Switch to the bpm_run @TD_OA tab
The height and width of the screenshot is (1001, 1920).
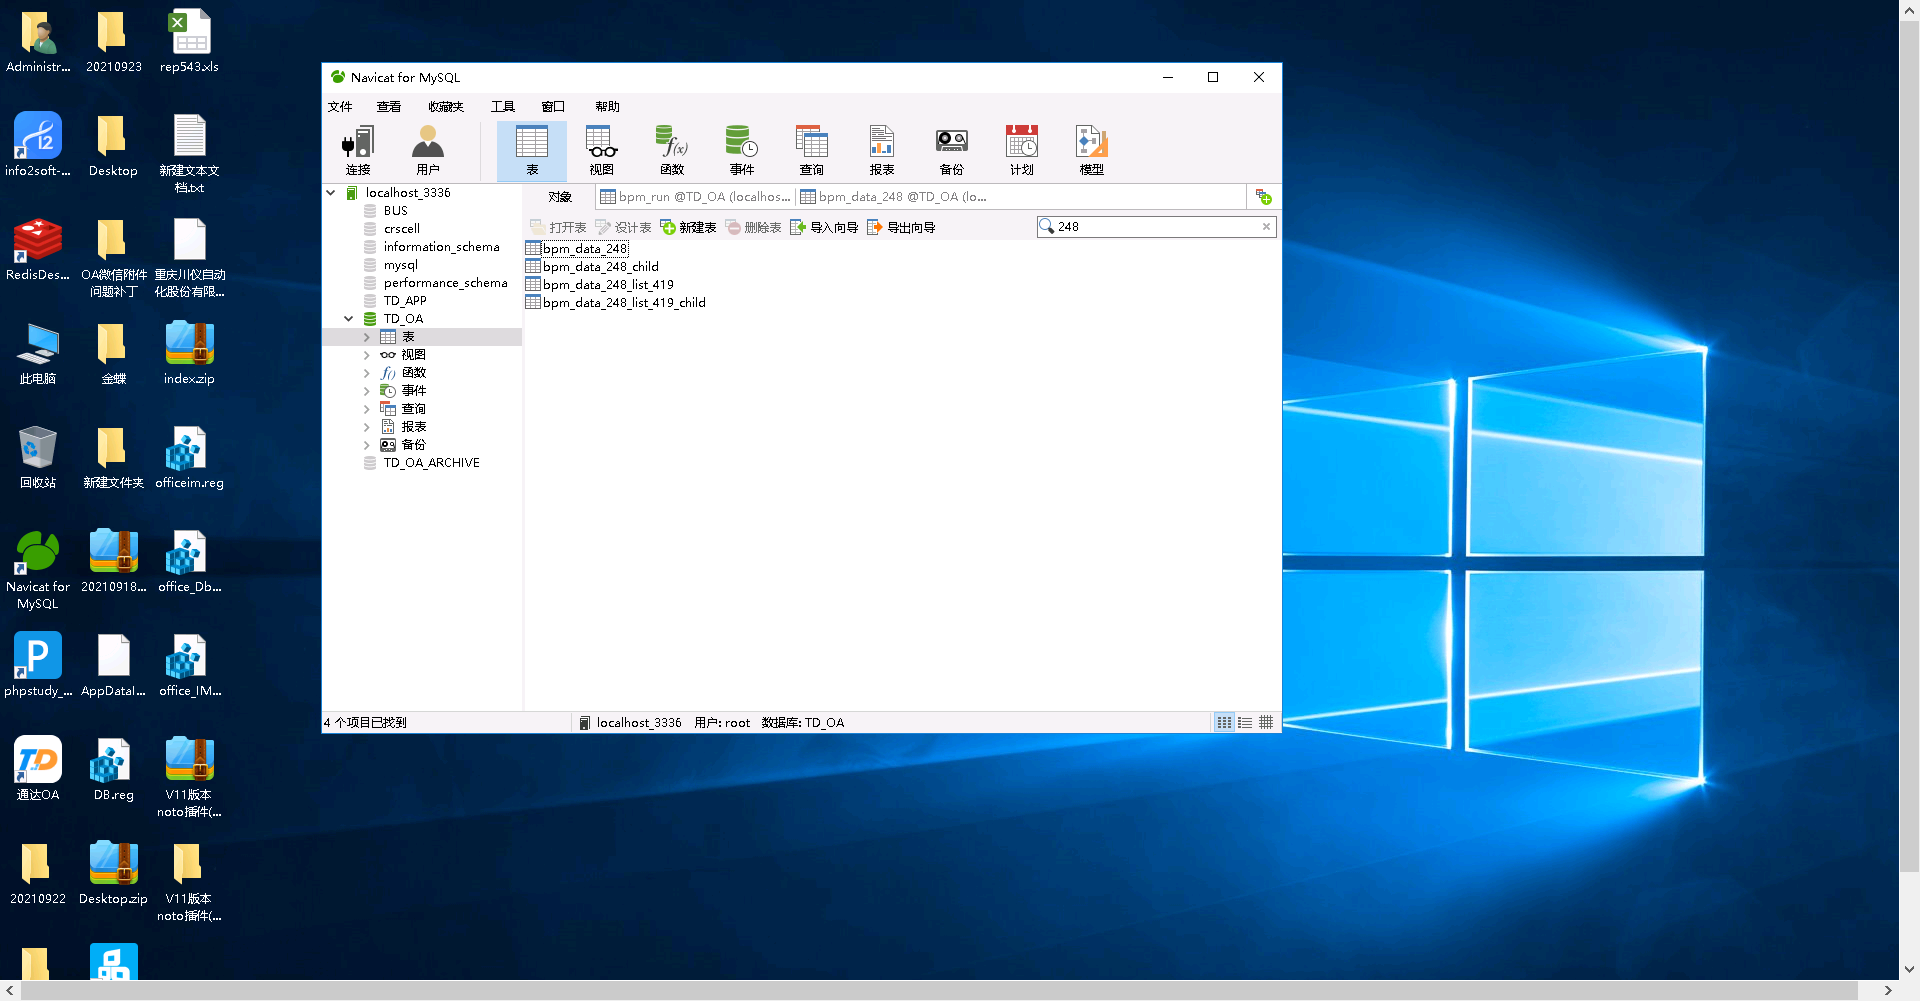tap(695, 197)
